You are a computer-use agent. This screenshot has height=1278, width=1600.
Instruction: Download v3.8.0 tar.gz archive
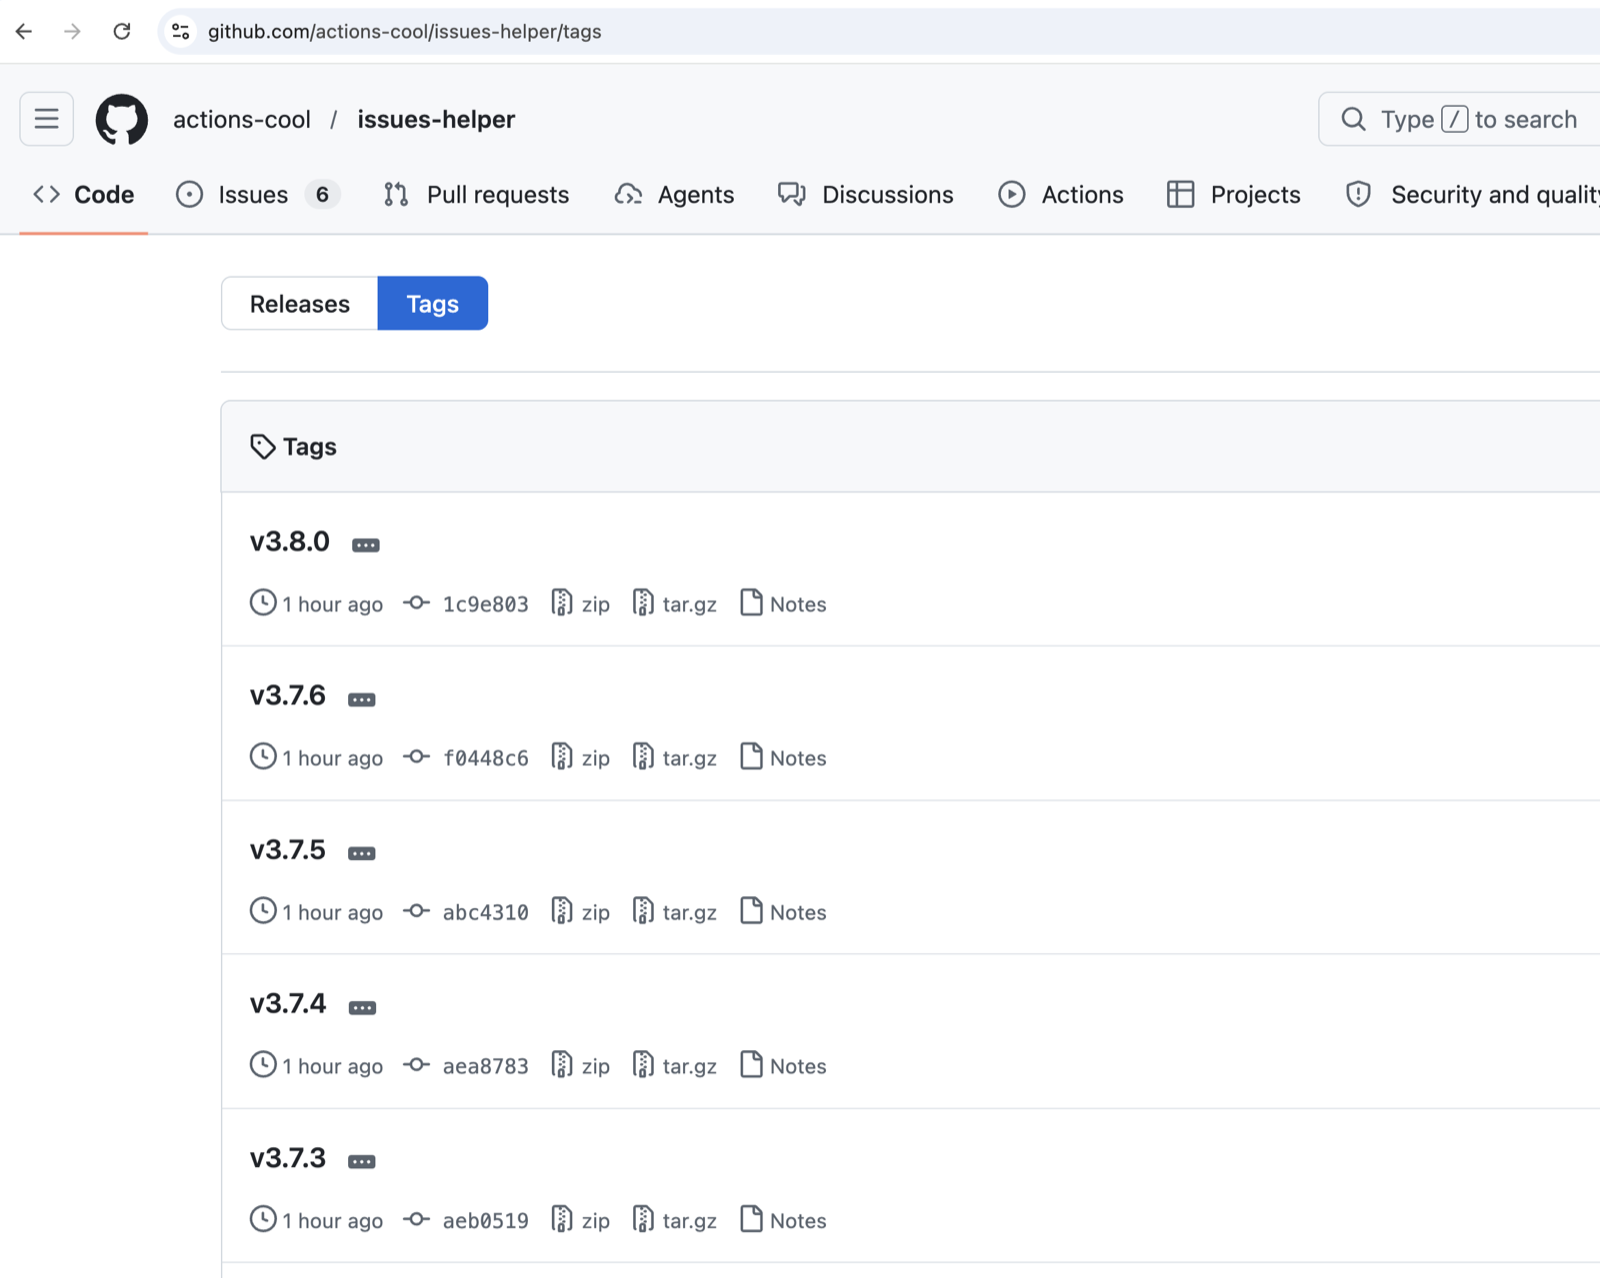(x=675, y=604)
